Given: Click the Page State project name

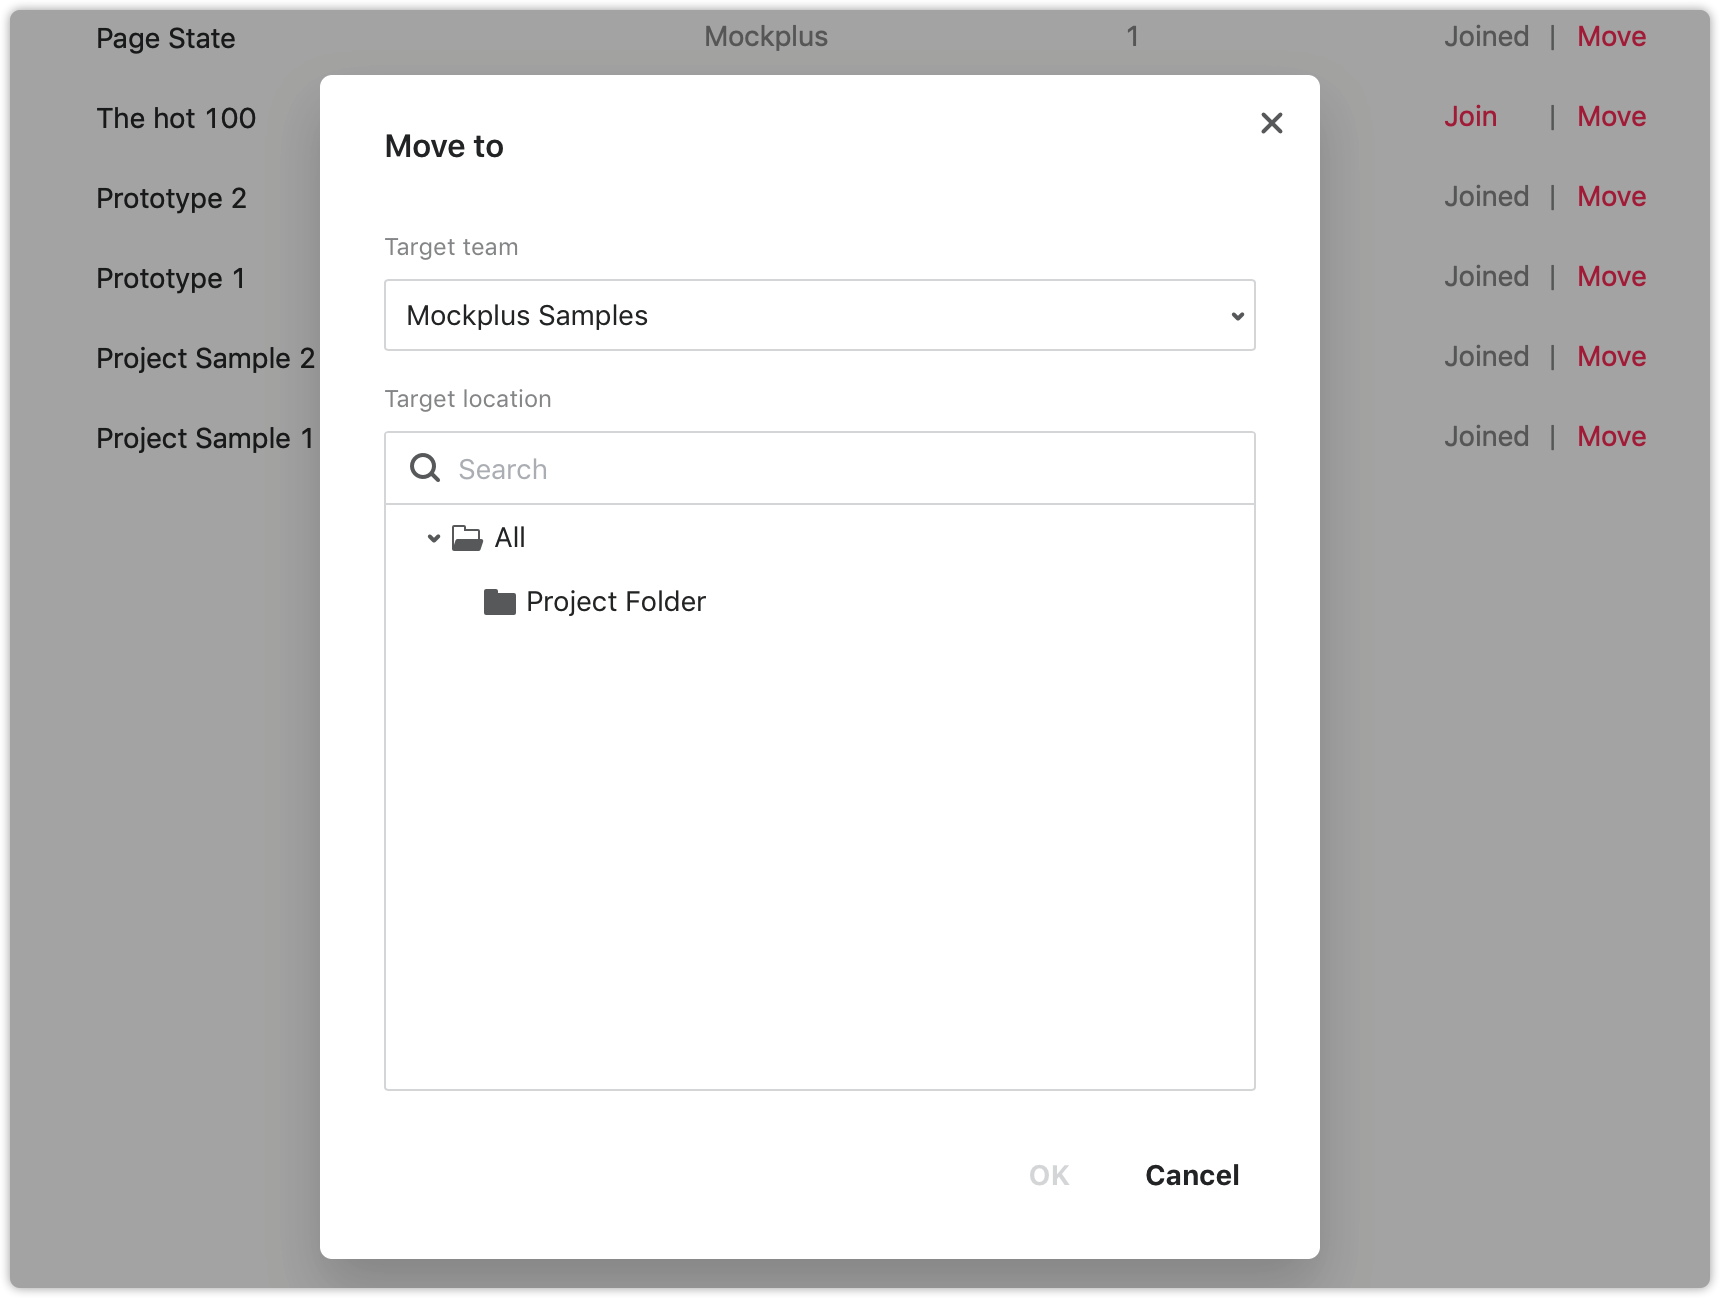Looking at the screenshot, I should 166,39.
